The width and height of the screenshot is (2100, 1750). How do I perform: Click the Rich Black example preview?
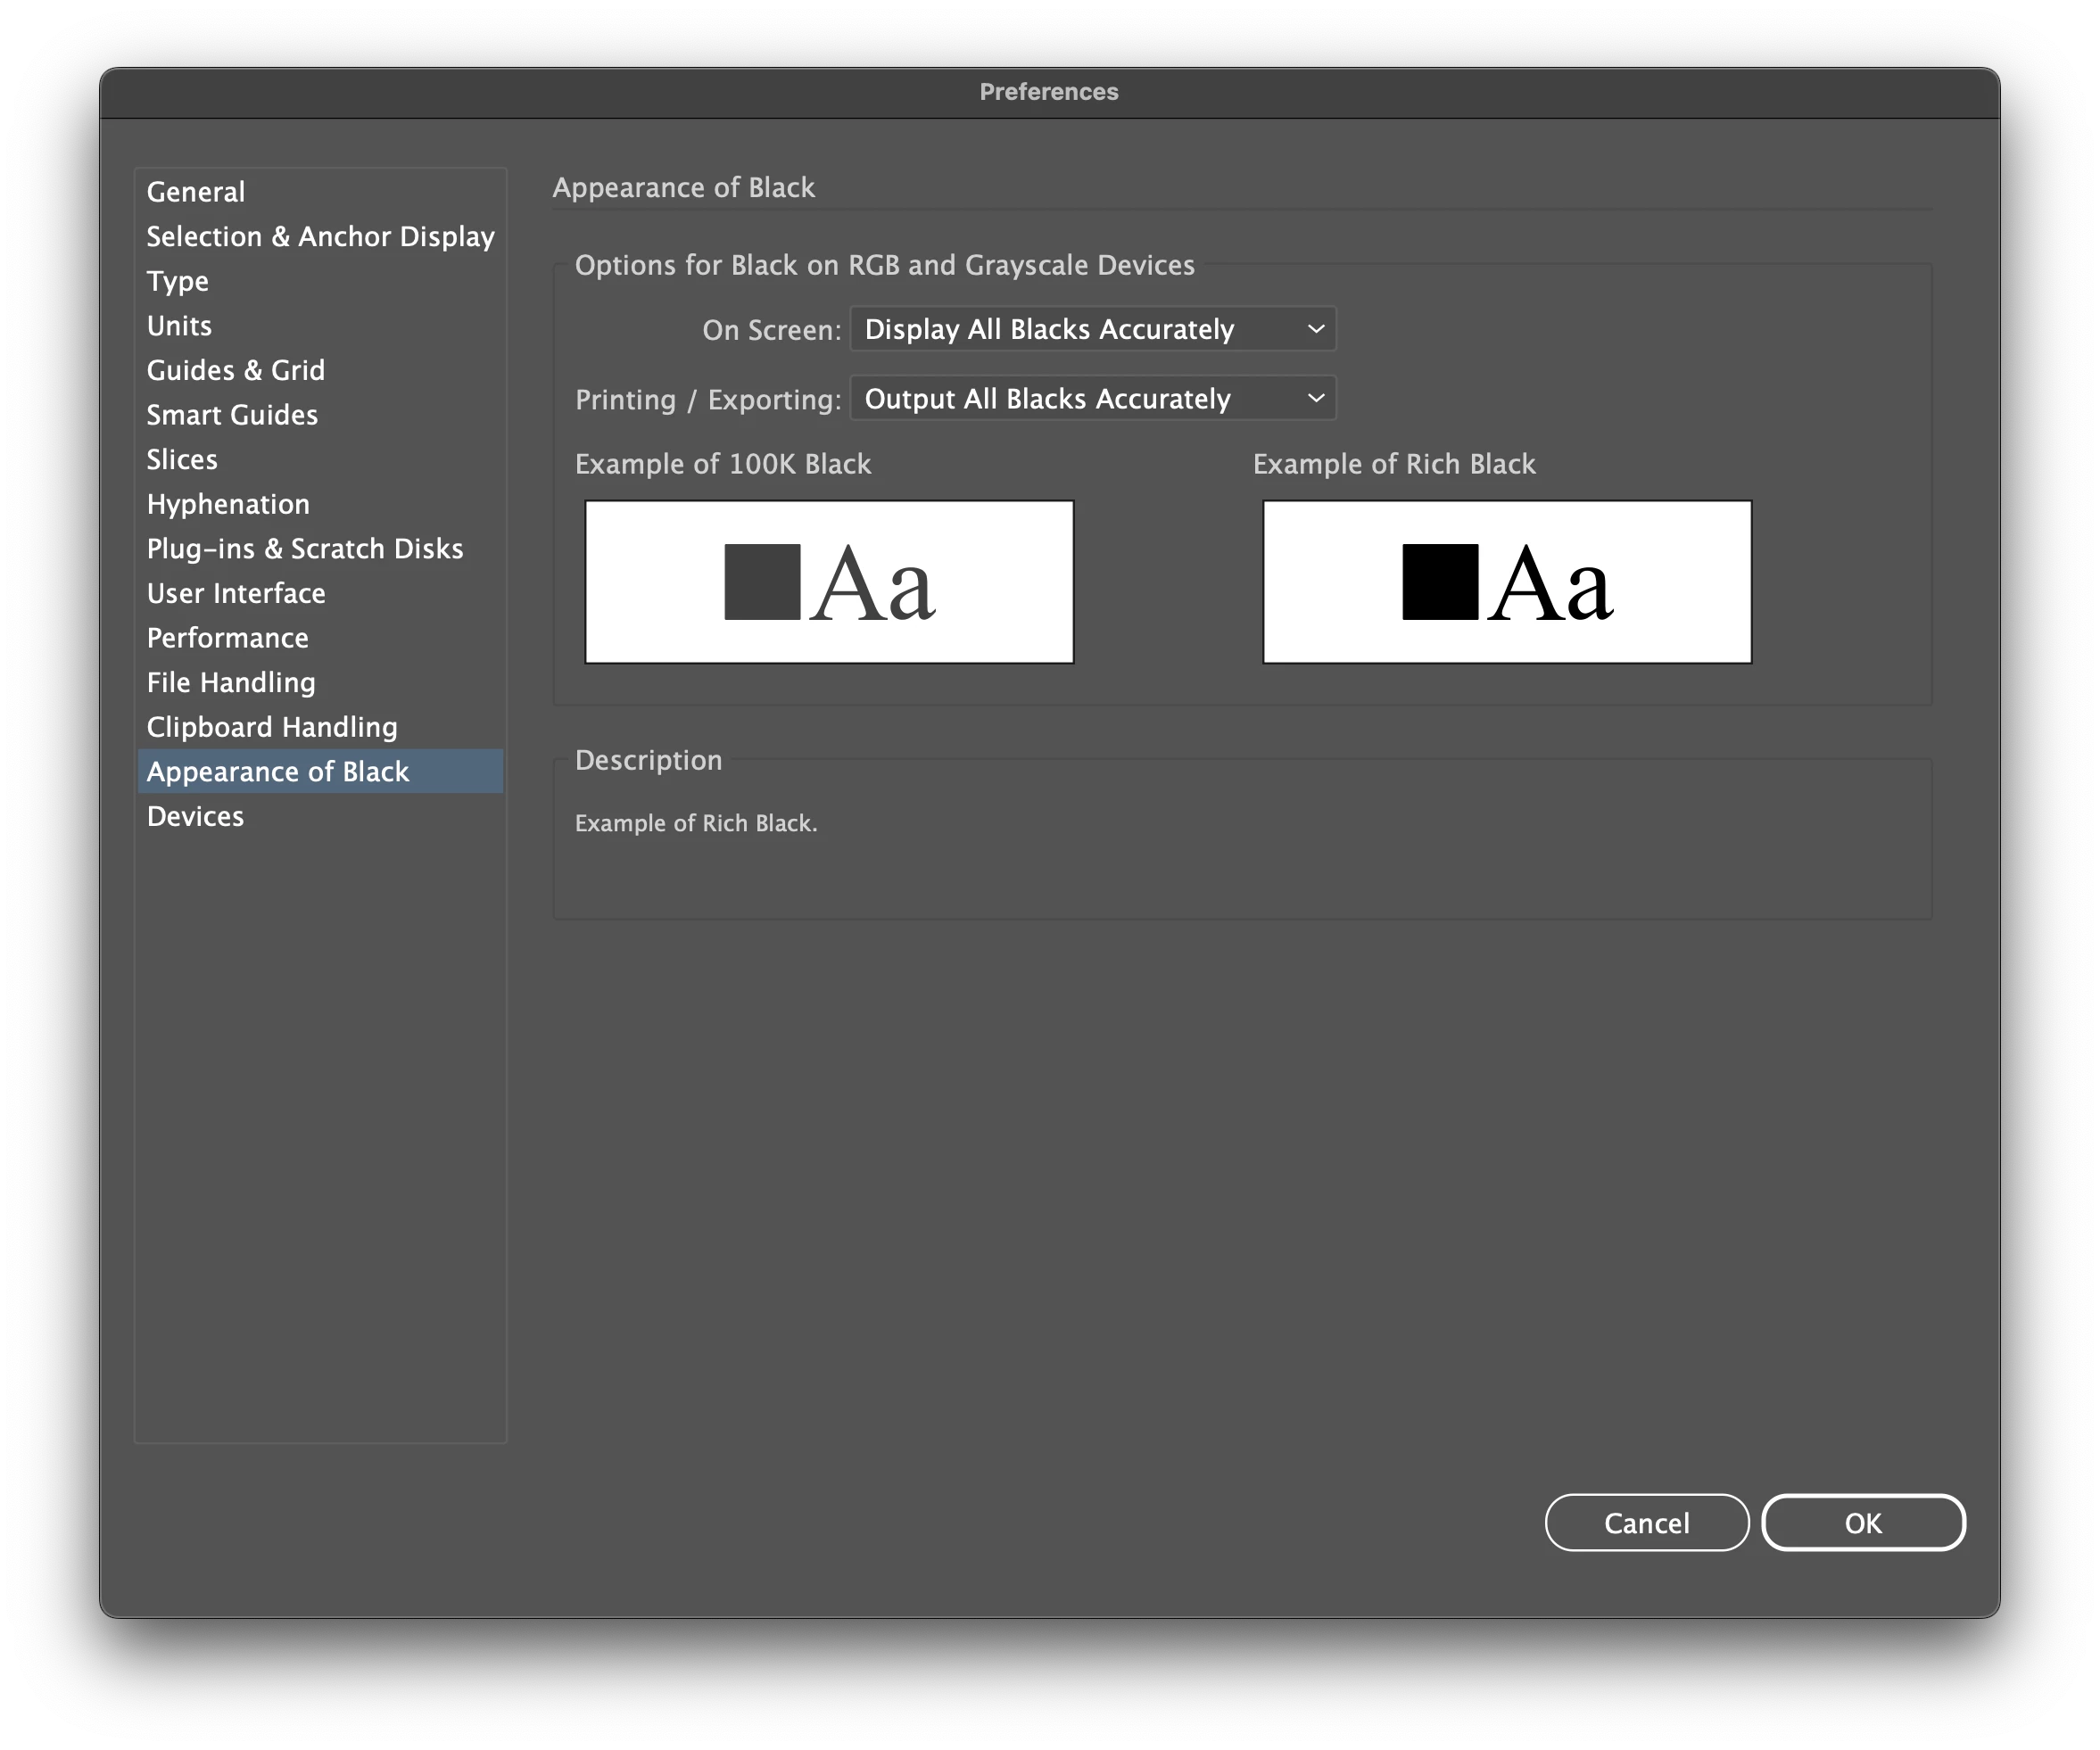pyautogui.click(x=1507, y=582)
